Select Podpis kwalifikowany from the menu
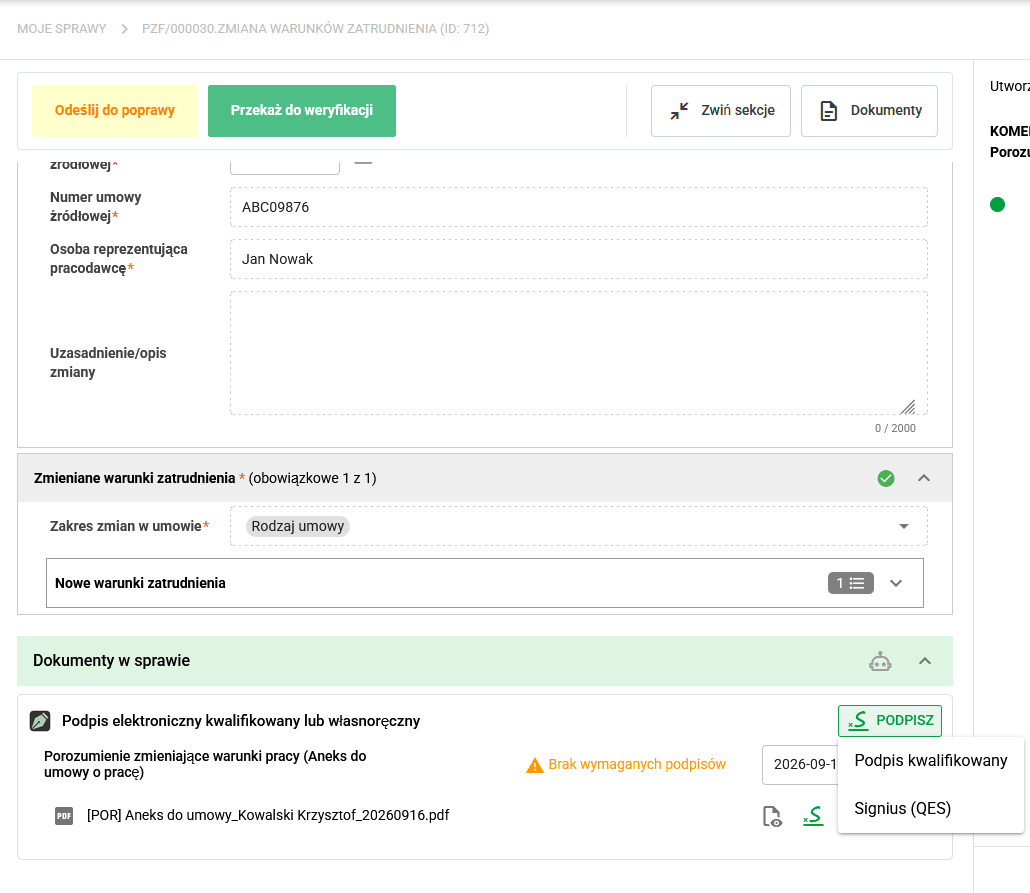 (x=930, y=760)
